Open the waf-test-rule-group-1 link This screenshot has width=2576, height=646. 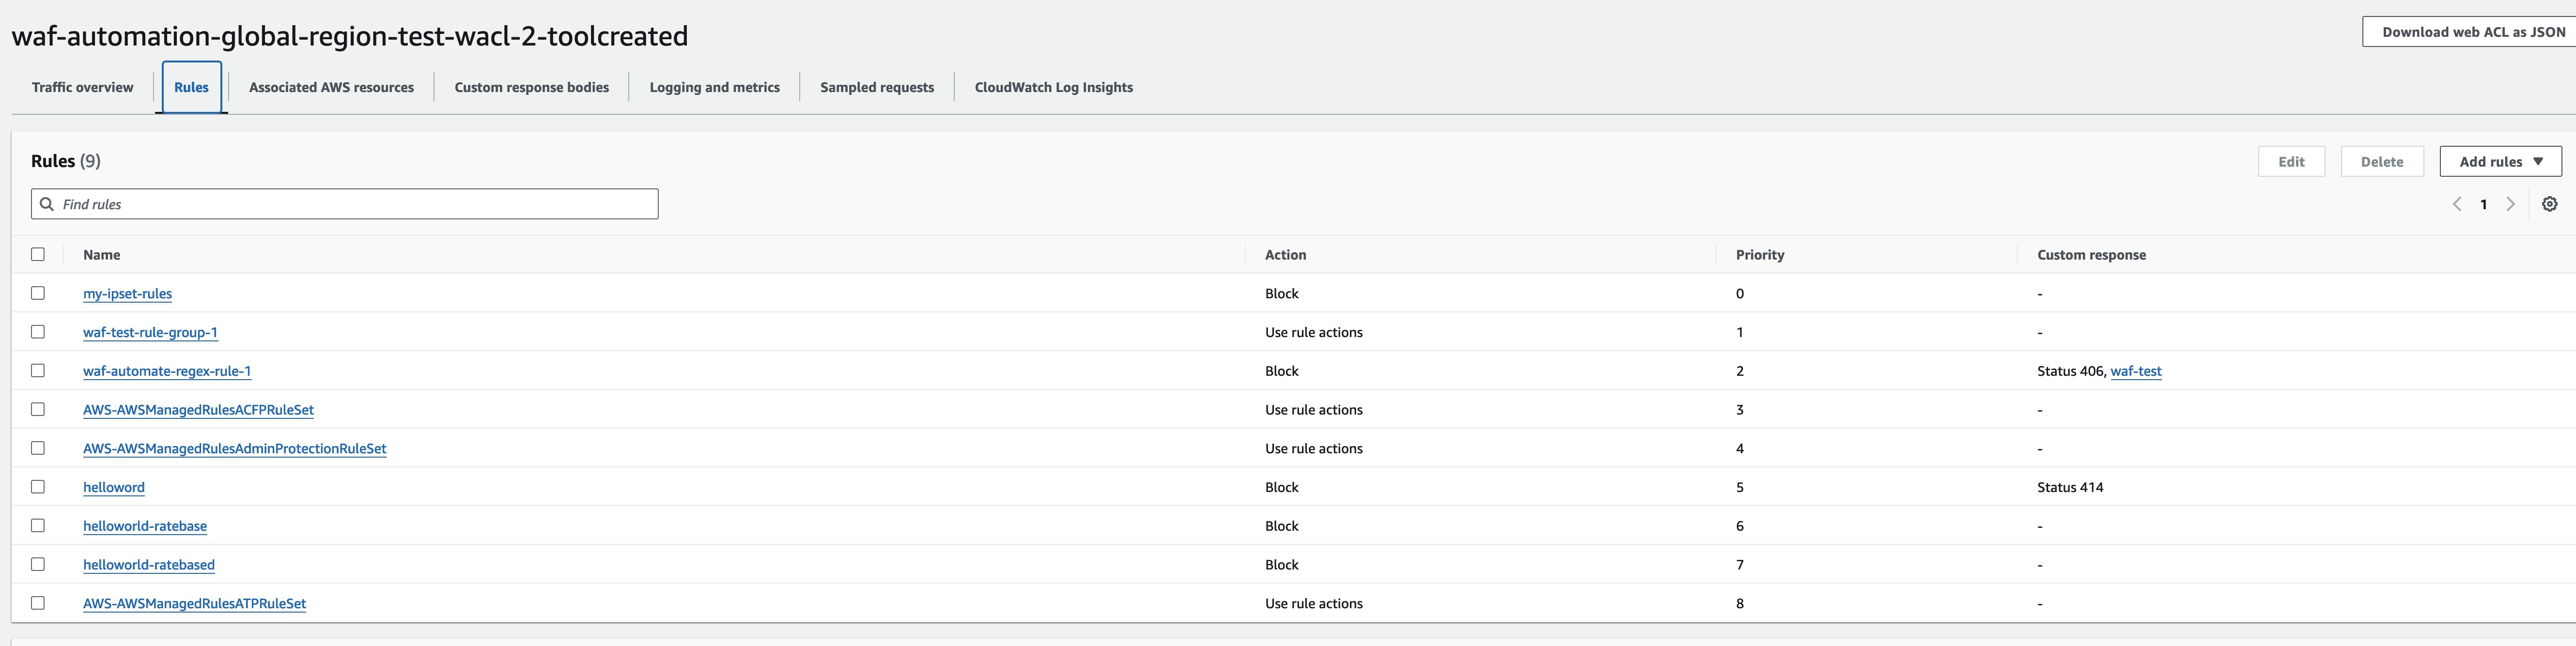150,332
